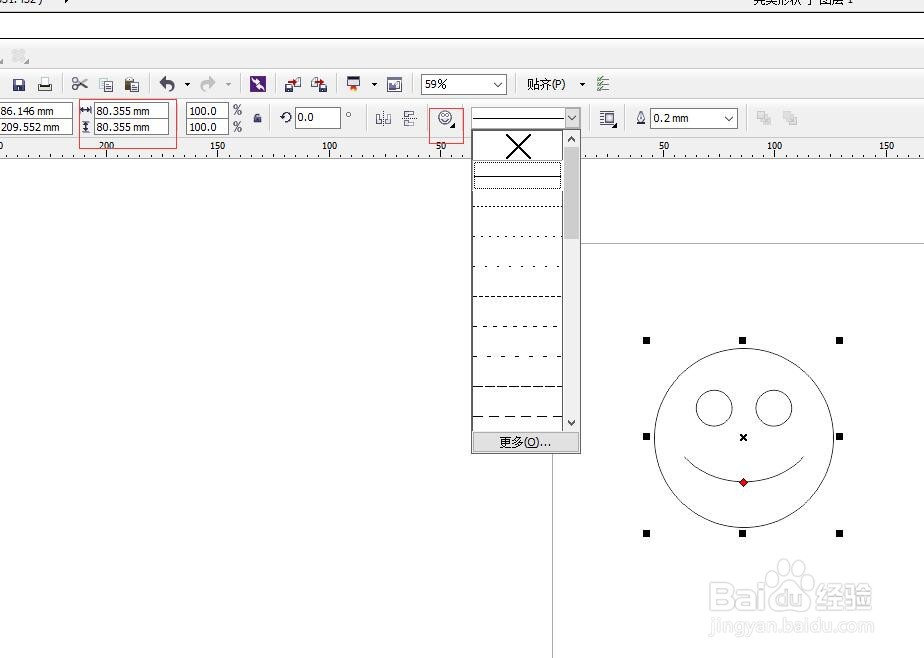Click the bottom 100.0 scale factor field
Viewport: 924px width, 658px height.
207,127
